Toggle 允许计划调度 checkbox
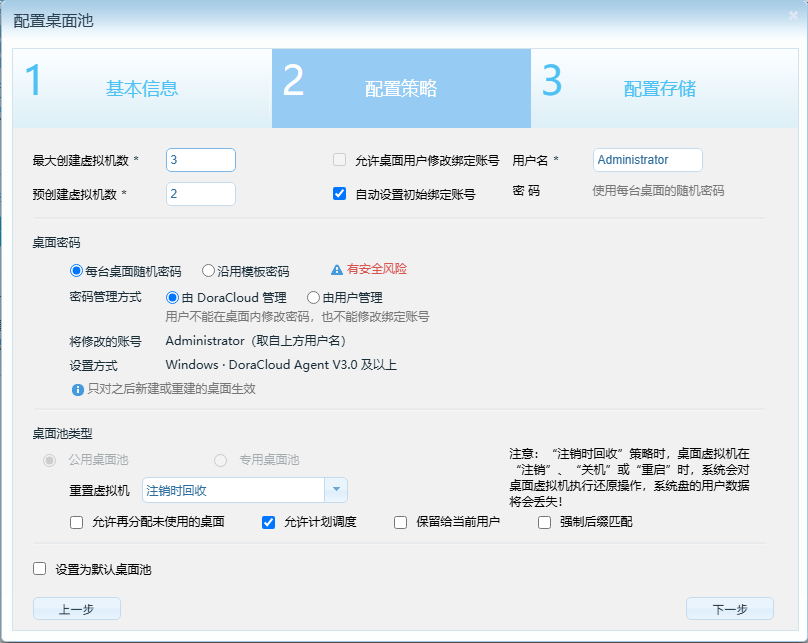 (x=268, y=522)
